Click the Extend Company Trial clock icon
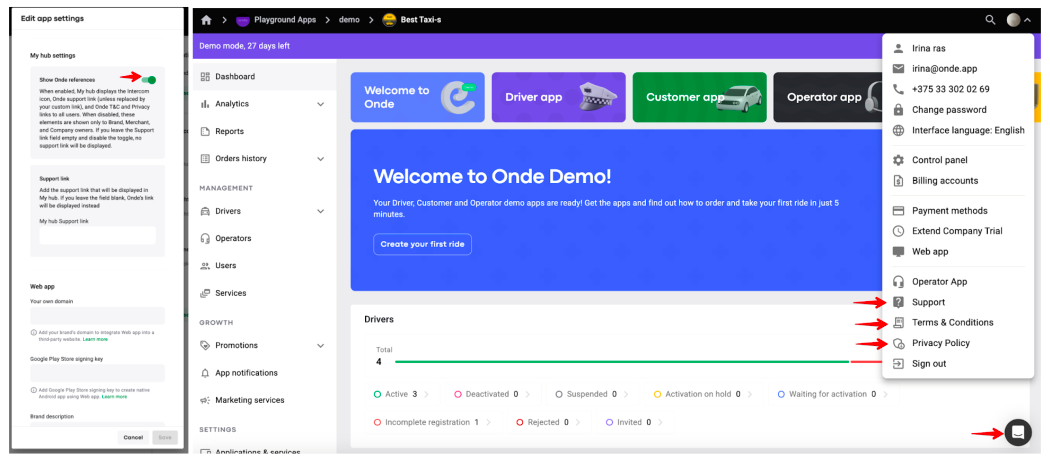 coord(899,231)
